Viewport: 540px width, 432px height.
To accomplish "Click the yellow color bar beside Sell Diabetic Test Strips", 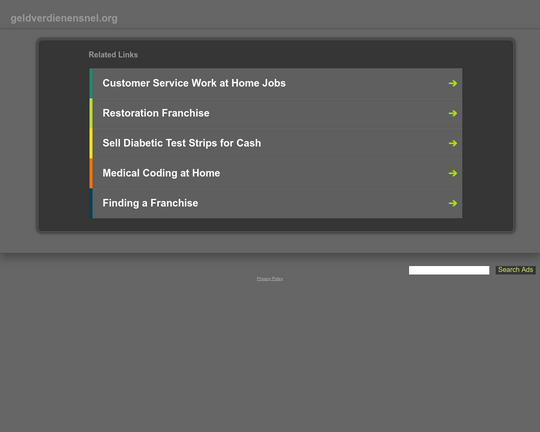I will tap(91, 143).
